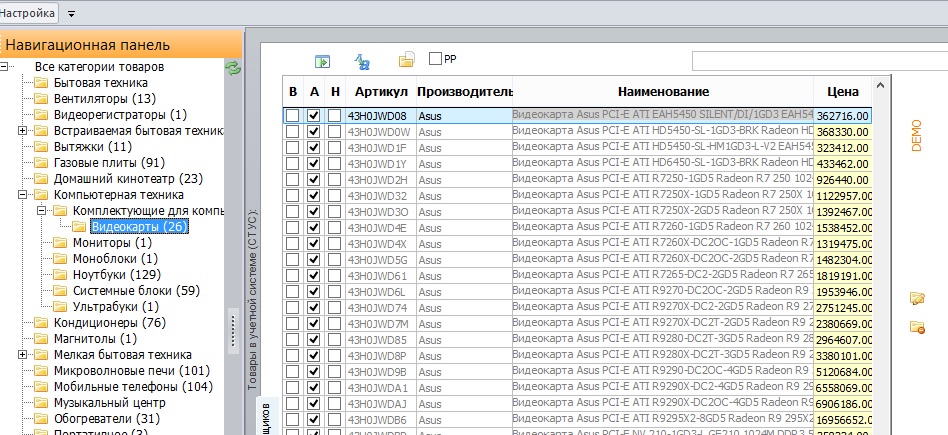Click folder icon beside Ноутбуки (129)

[60, 275]
